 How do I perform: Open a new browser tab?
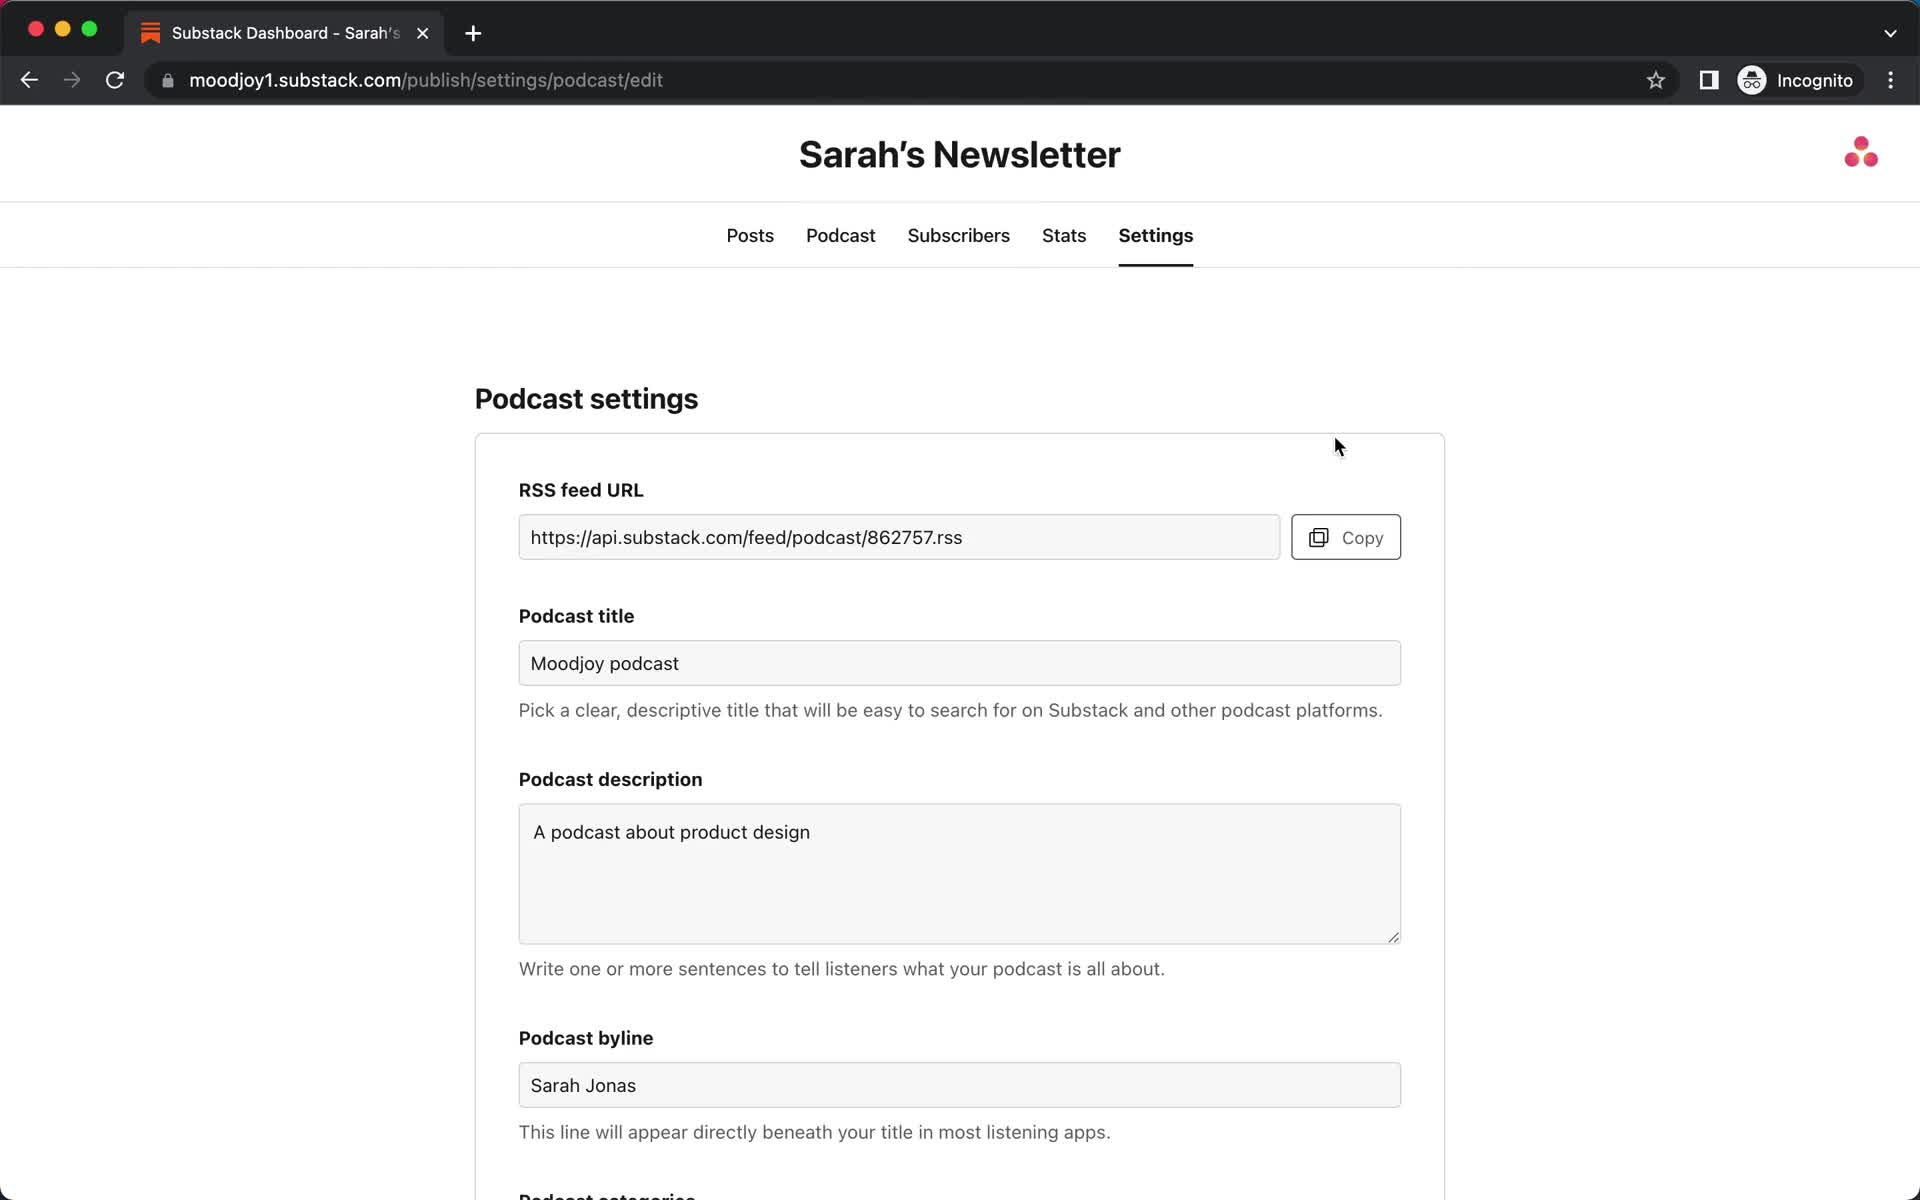[x=473, y=33]
